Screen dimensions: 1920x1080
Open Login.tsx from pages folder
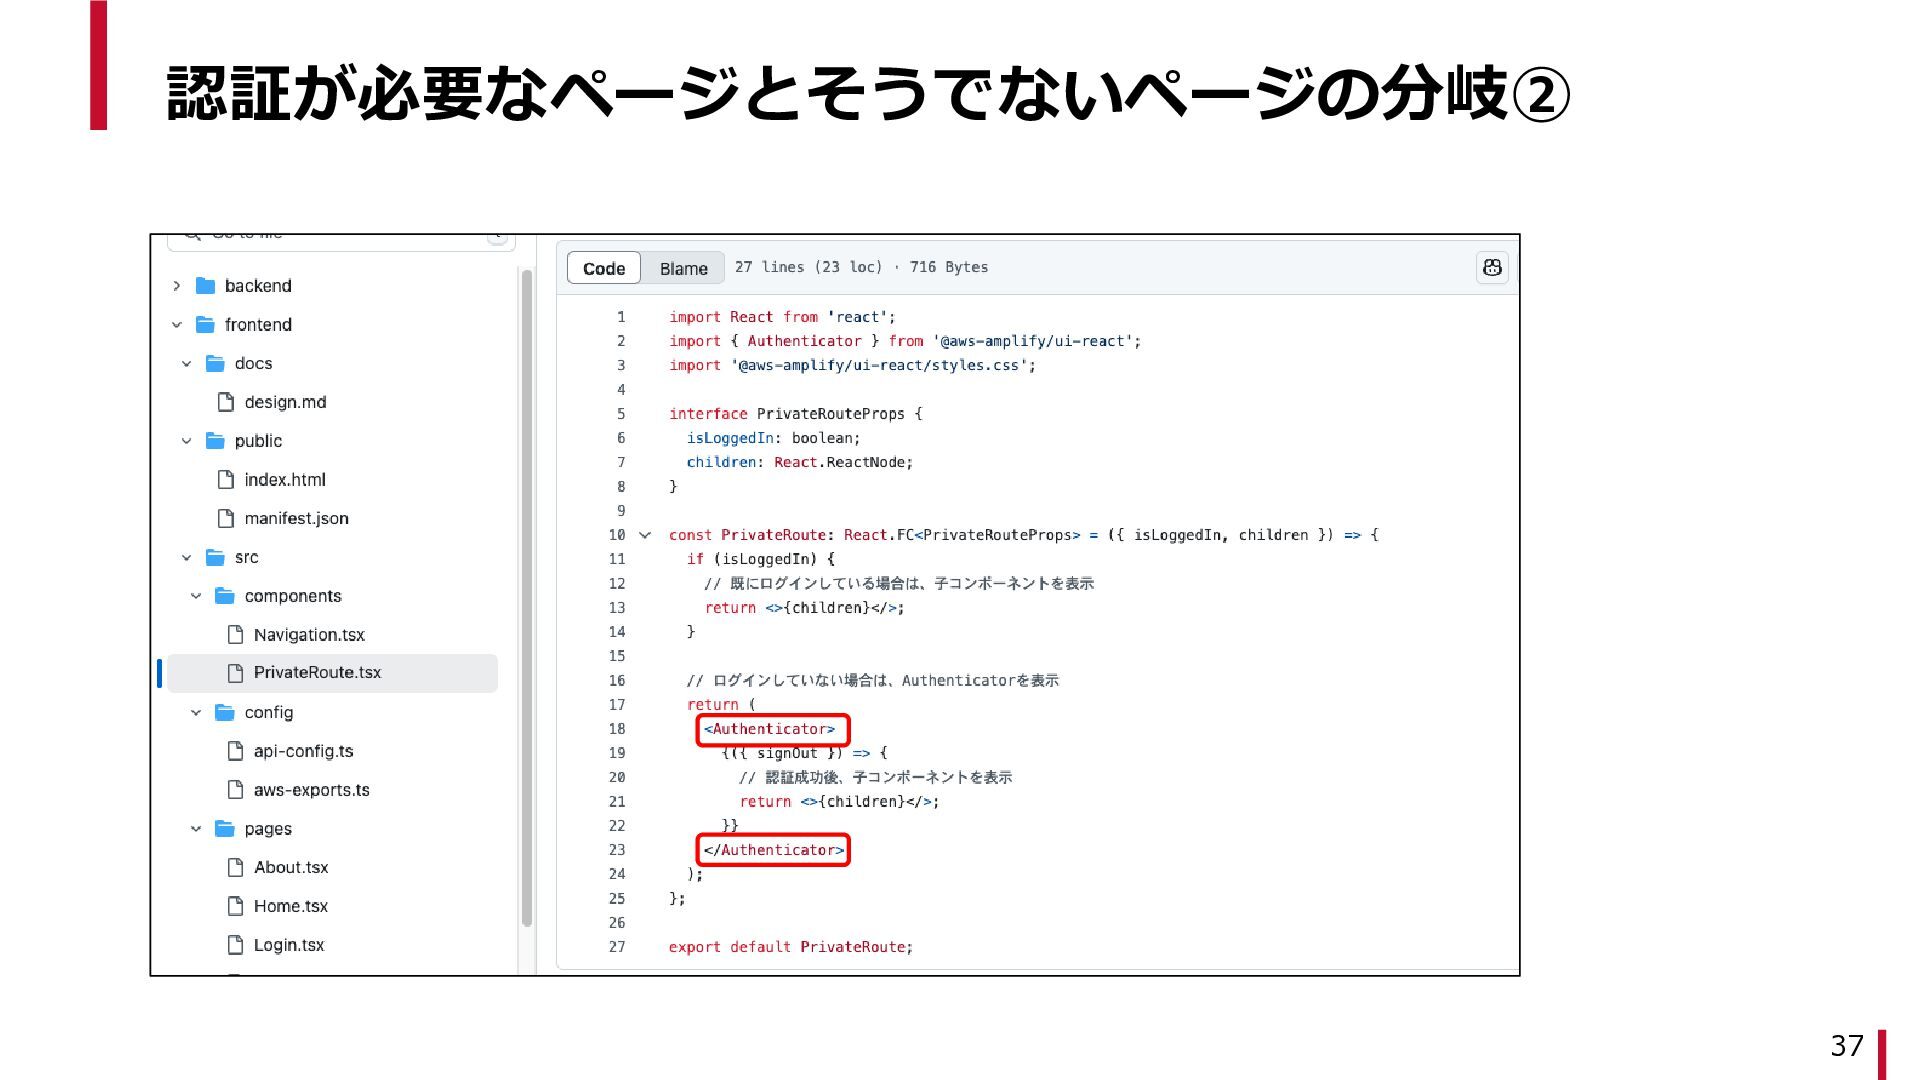(289, 945)
